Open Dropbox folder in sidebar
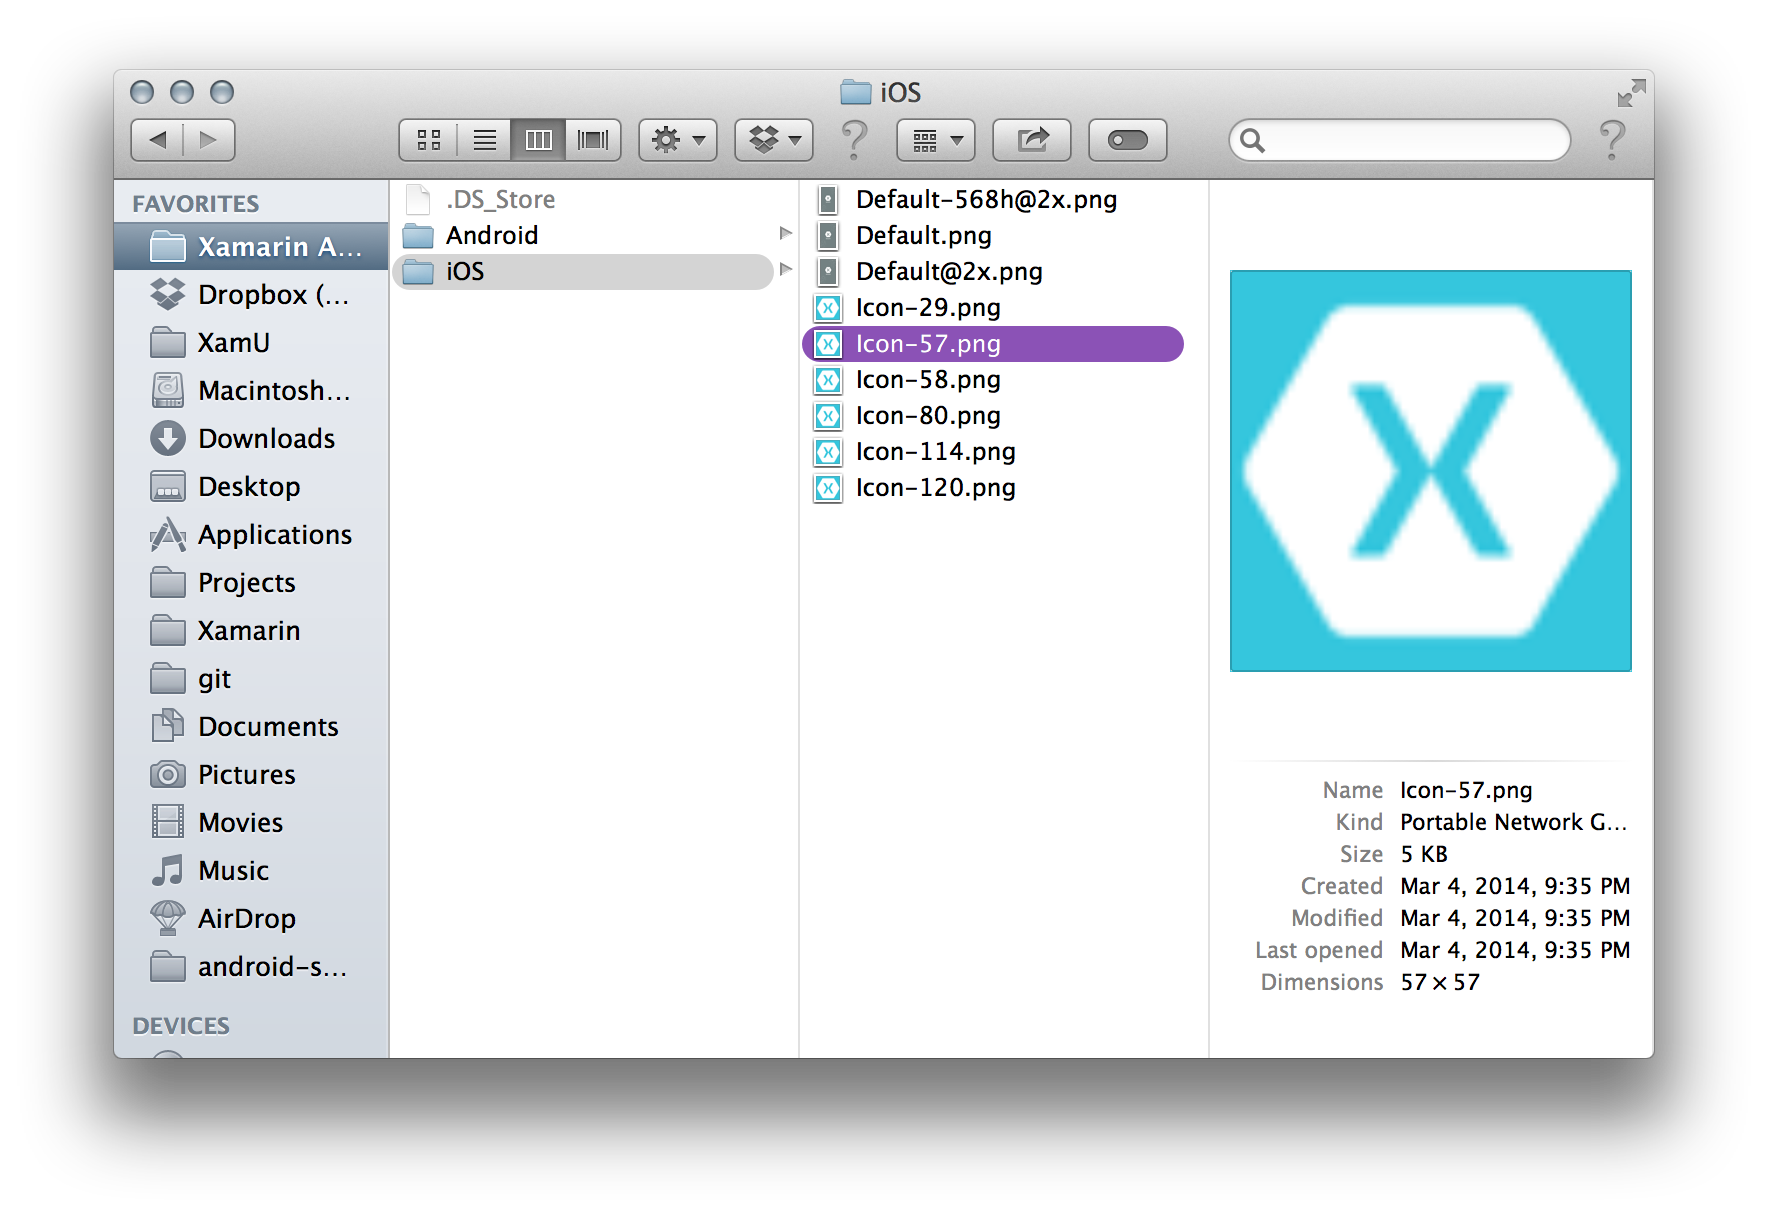The image size is (1768, 1216). 272,295
